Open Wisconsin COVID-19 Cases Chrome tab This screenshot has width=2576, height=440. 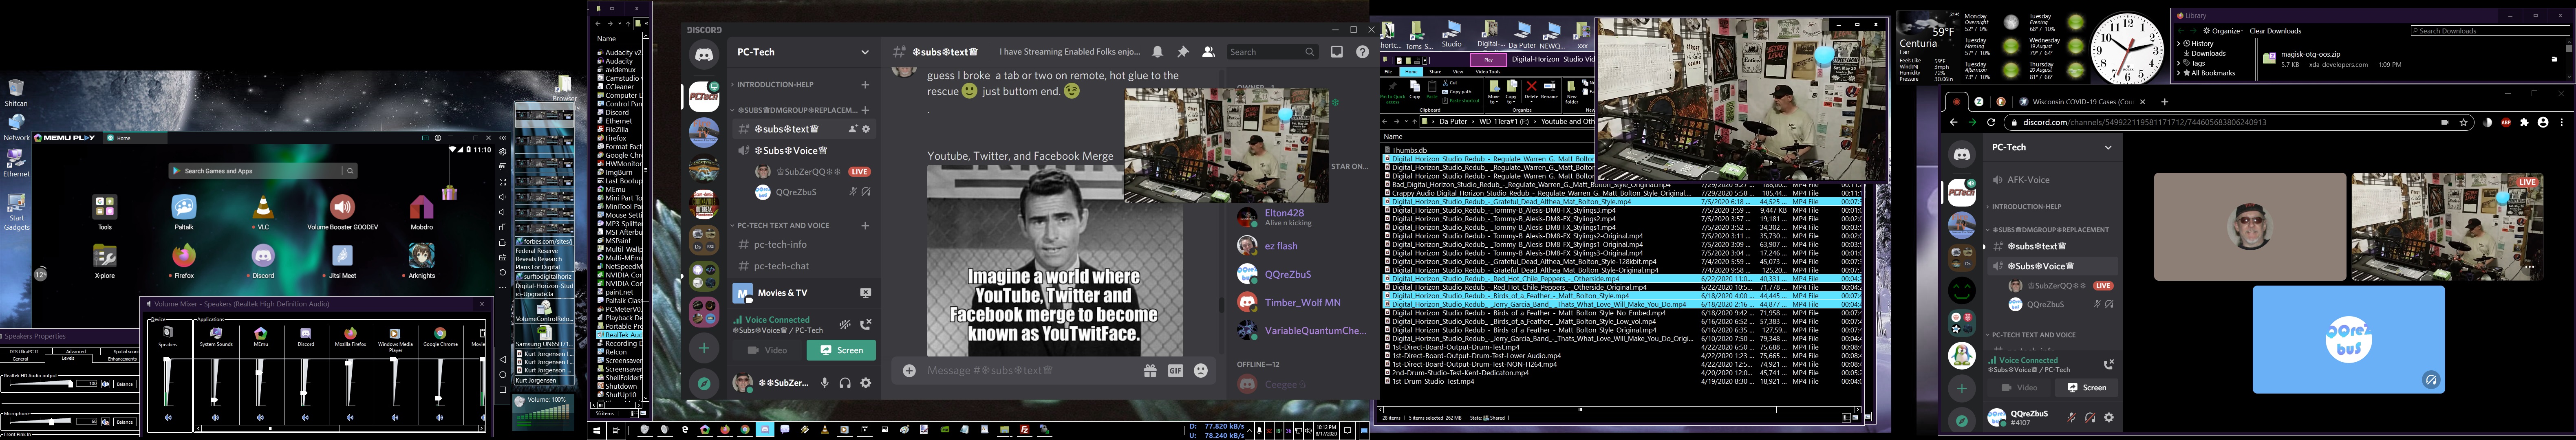(x=2083, y=101)
